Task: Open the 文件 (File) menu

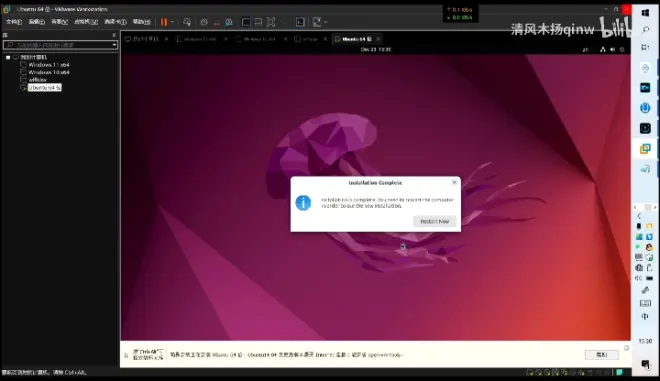Action: (x=14, y=21)
